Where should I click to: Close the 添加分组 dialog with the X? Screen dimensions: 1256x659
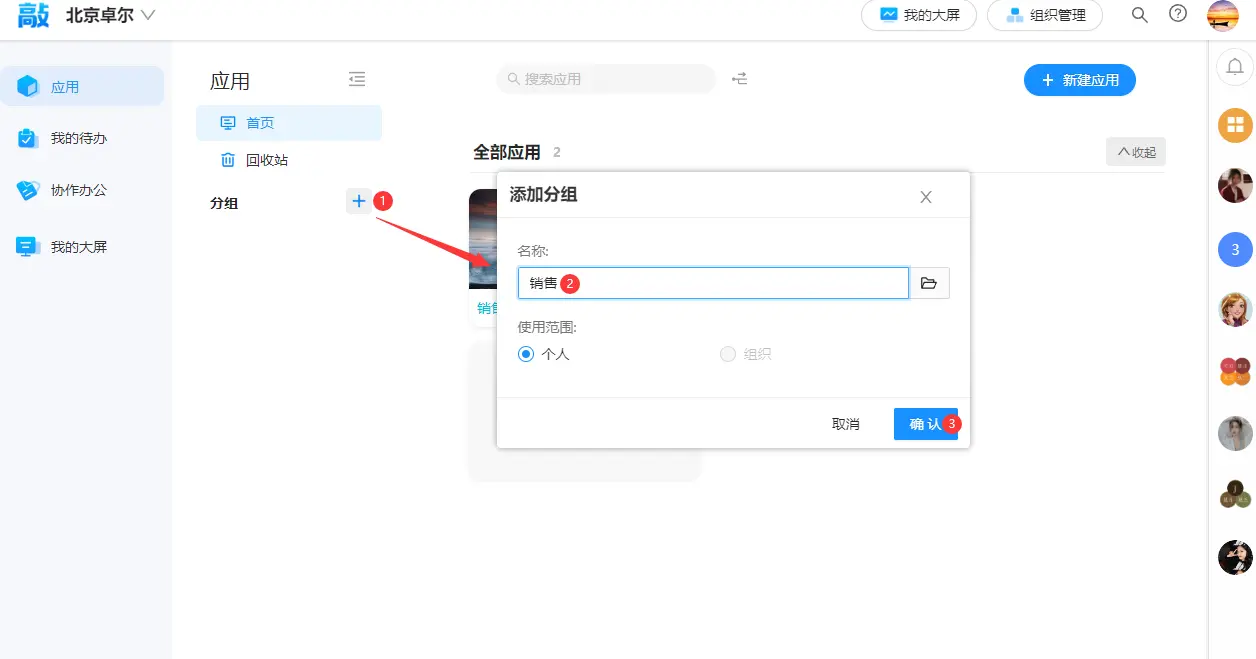(x=926, y=197)
